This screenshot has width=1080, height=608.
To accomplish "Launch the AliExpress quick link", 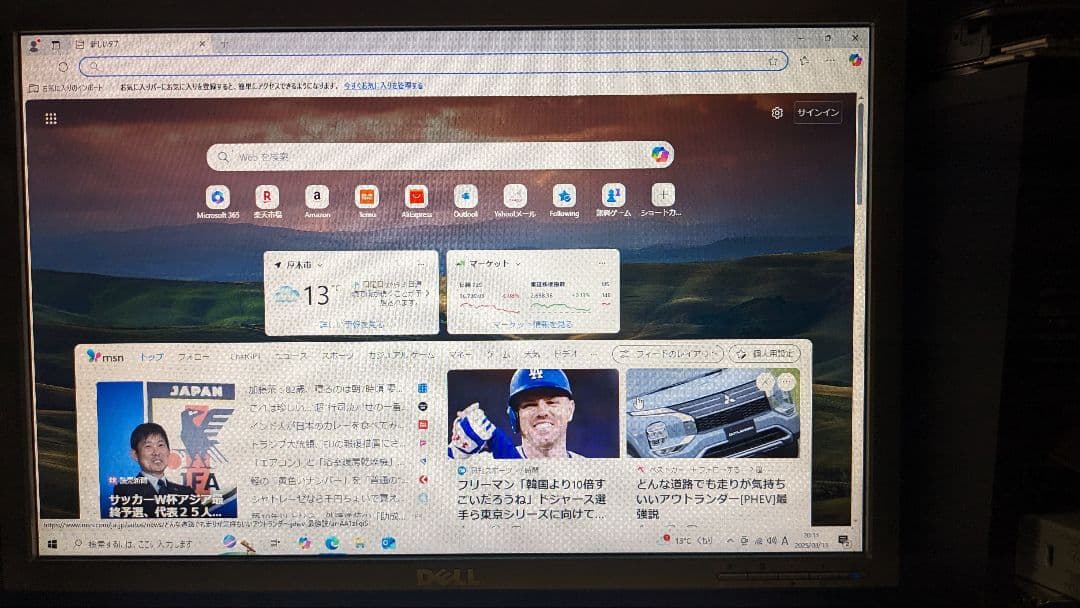I will coord(415,197).
